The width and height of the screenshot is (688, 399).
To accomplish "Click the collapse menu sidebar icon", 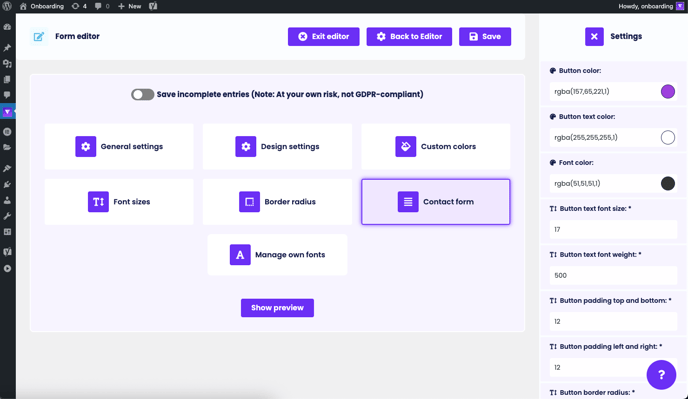I will (x=7, y=268).
